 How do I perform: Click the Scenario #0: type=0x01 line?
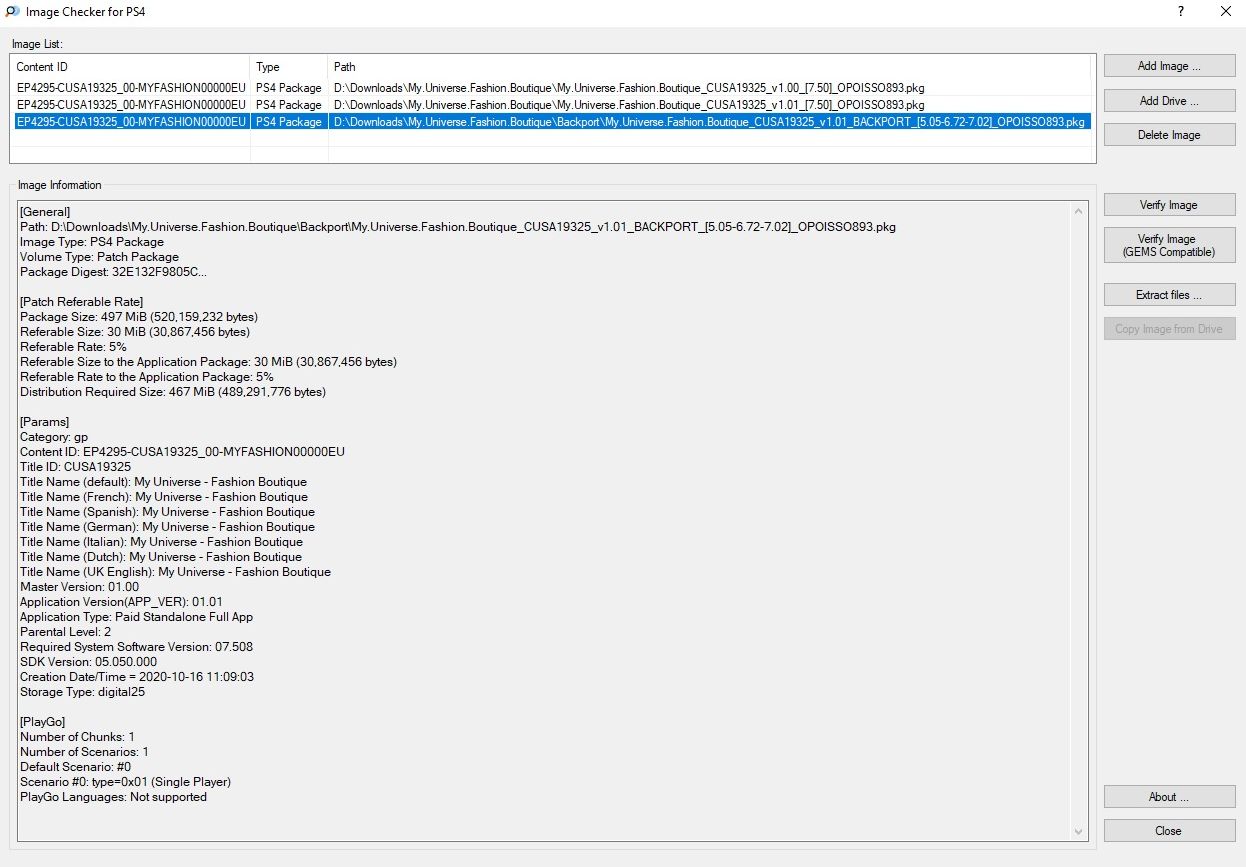(x=125, y=782)
